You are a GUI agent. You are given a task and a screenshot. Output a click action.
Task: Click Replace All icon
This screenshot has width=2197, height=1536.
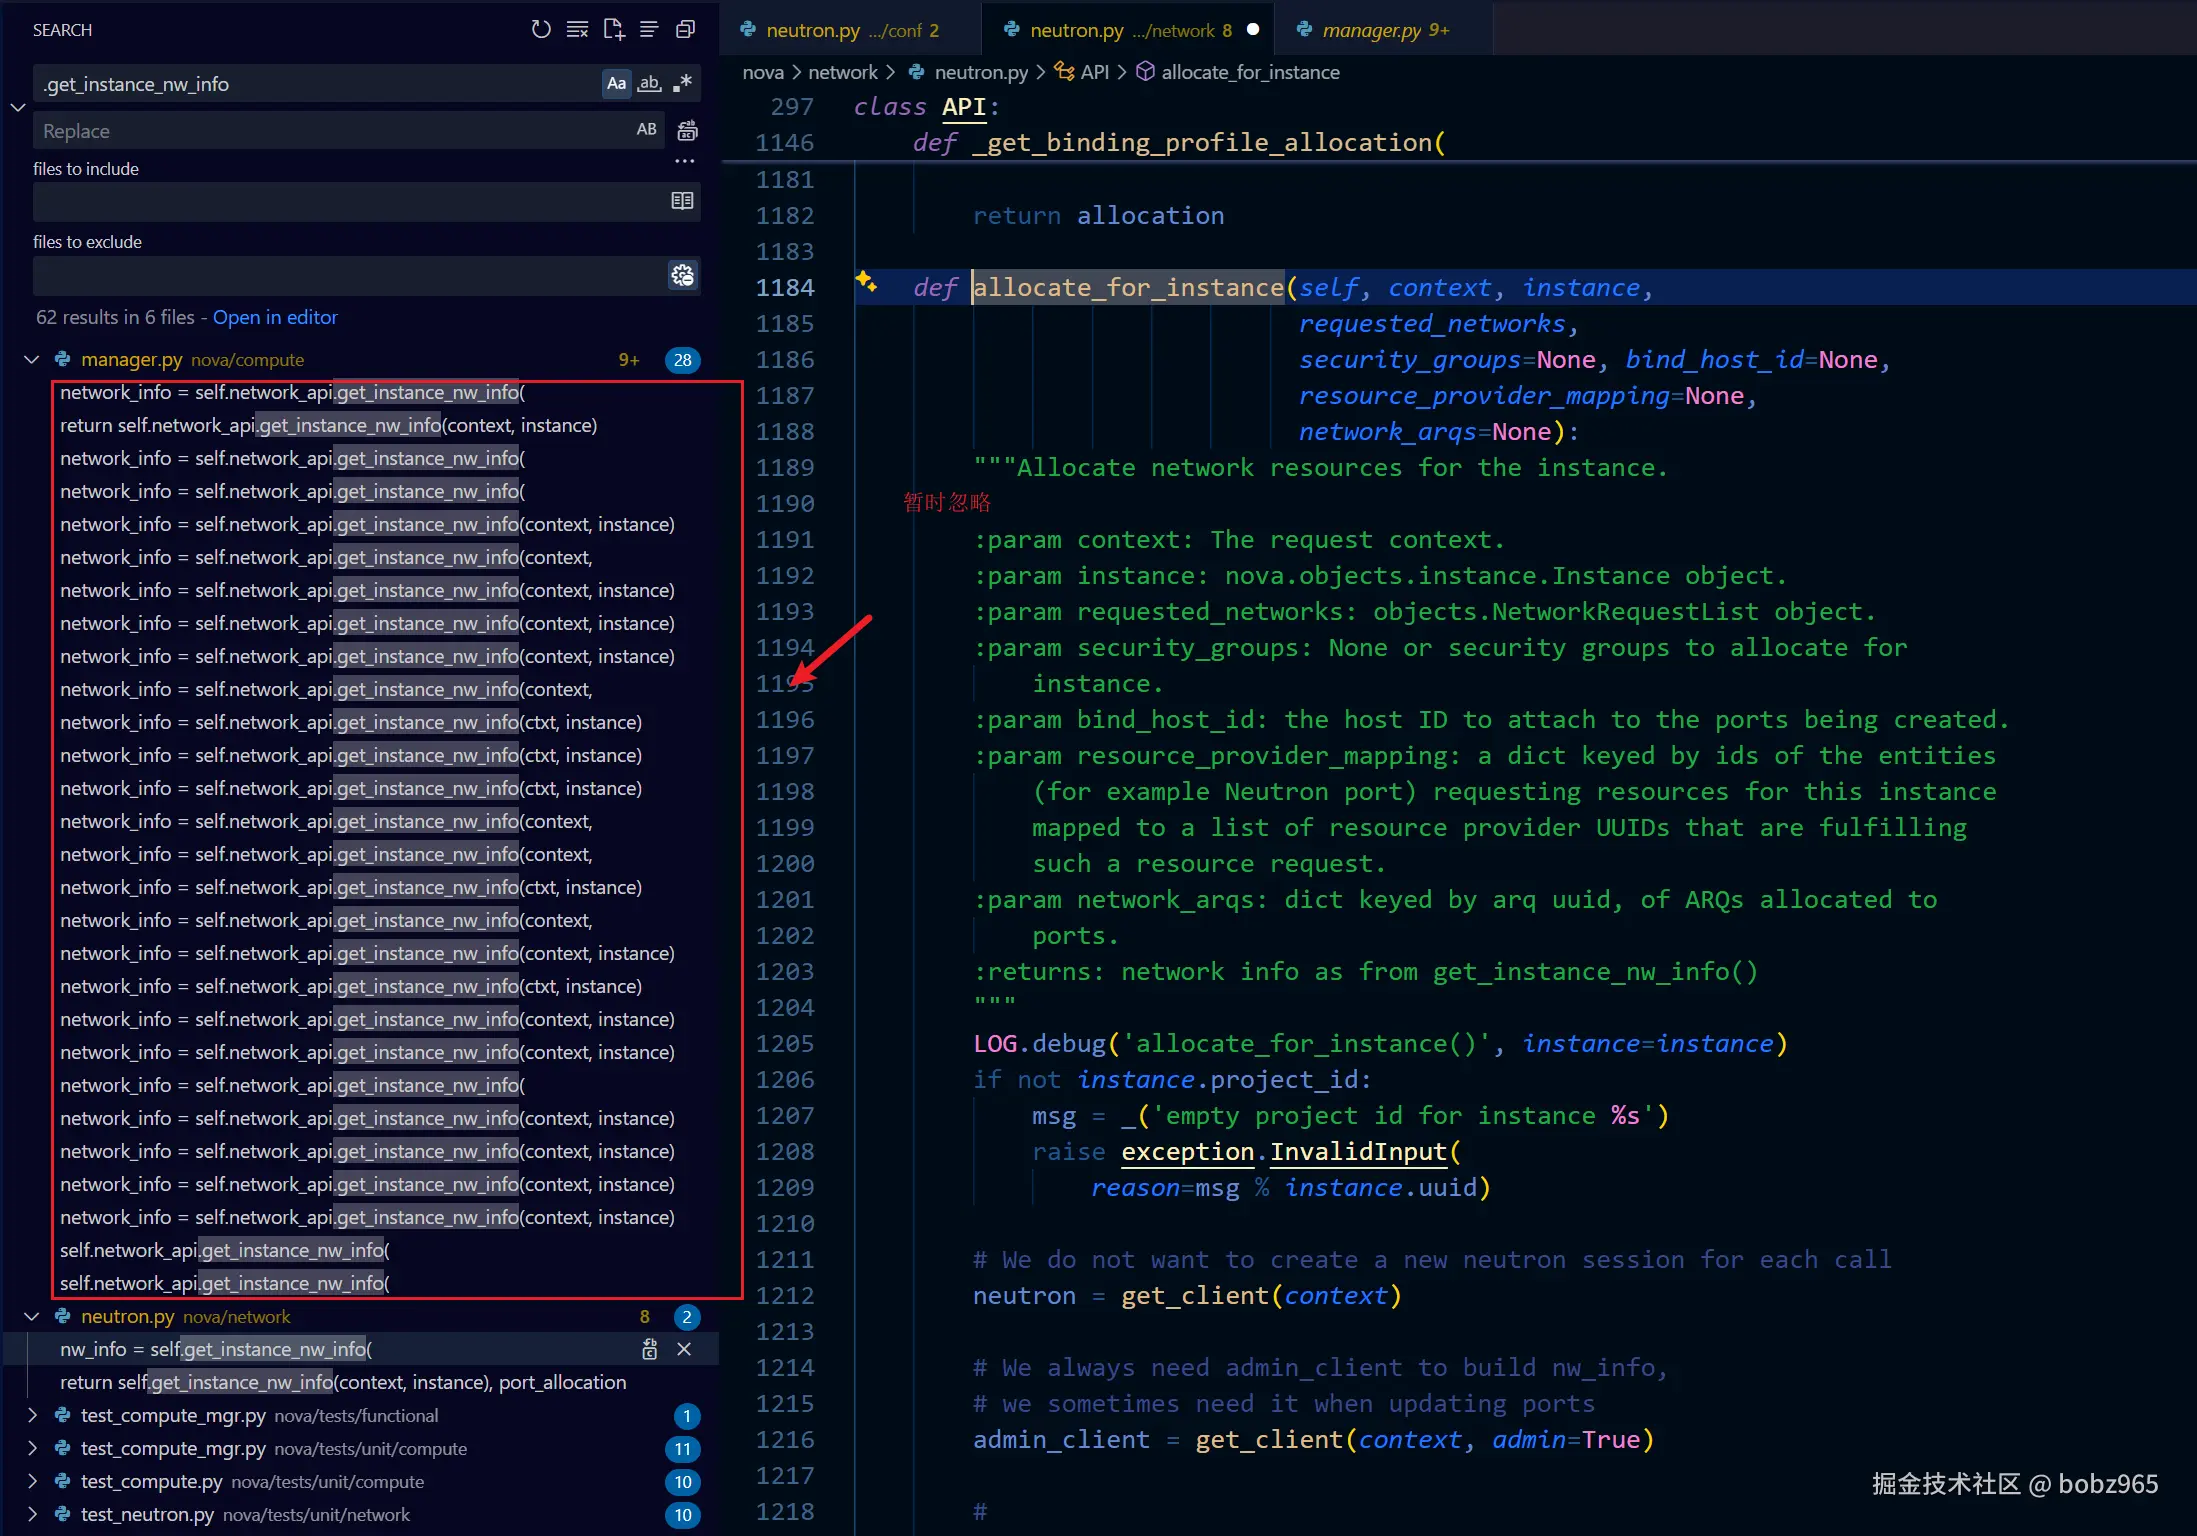pos(687,130)
